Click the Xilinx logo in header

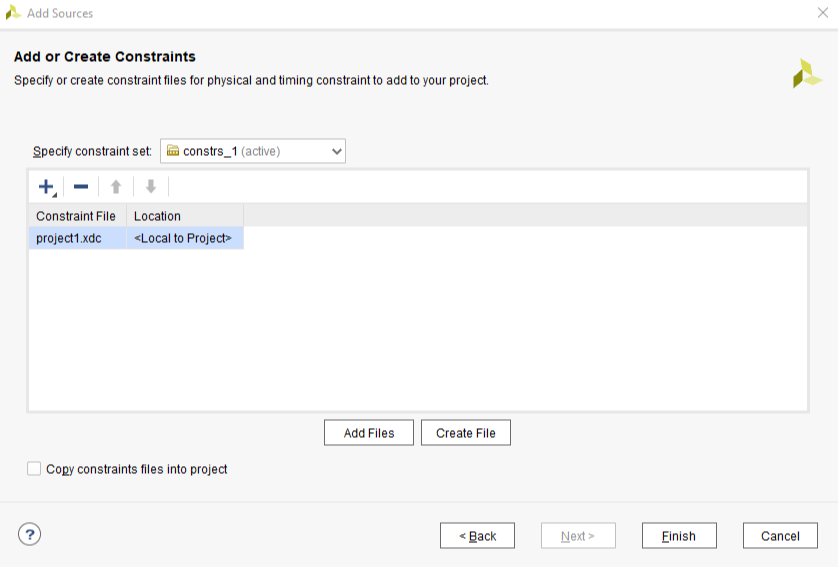(x=806, y=73)
